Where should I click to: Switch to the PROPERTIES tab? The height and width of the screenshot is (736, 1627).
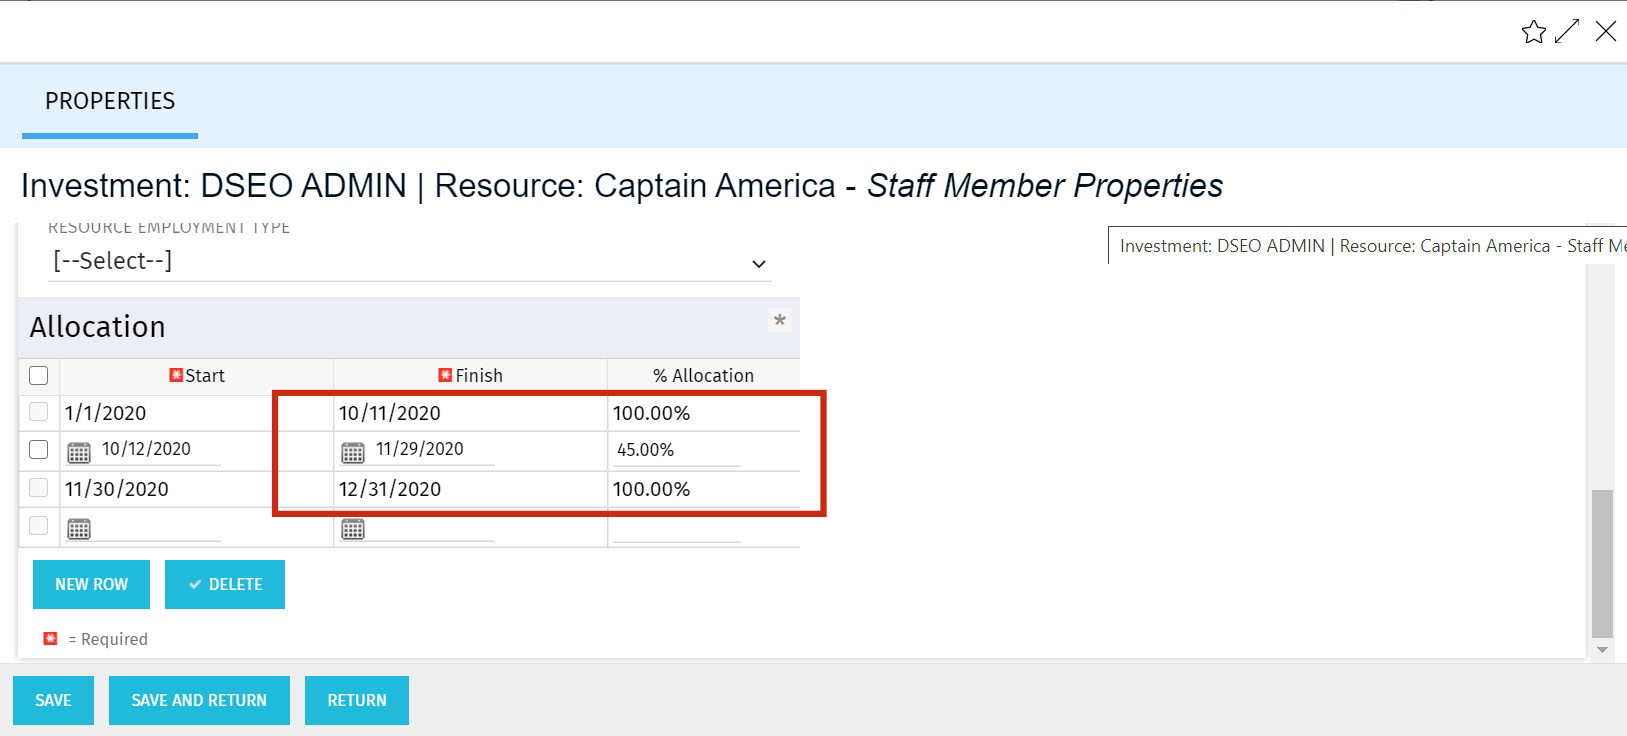110,101
